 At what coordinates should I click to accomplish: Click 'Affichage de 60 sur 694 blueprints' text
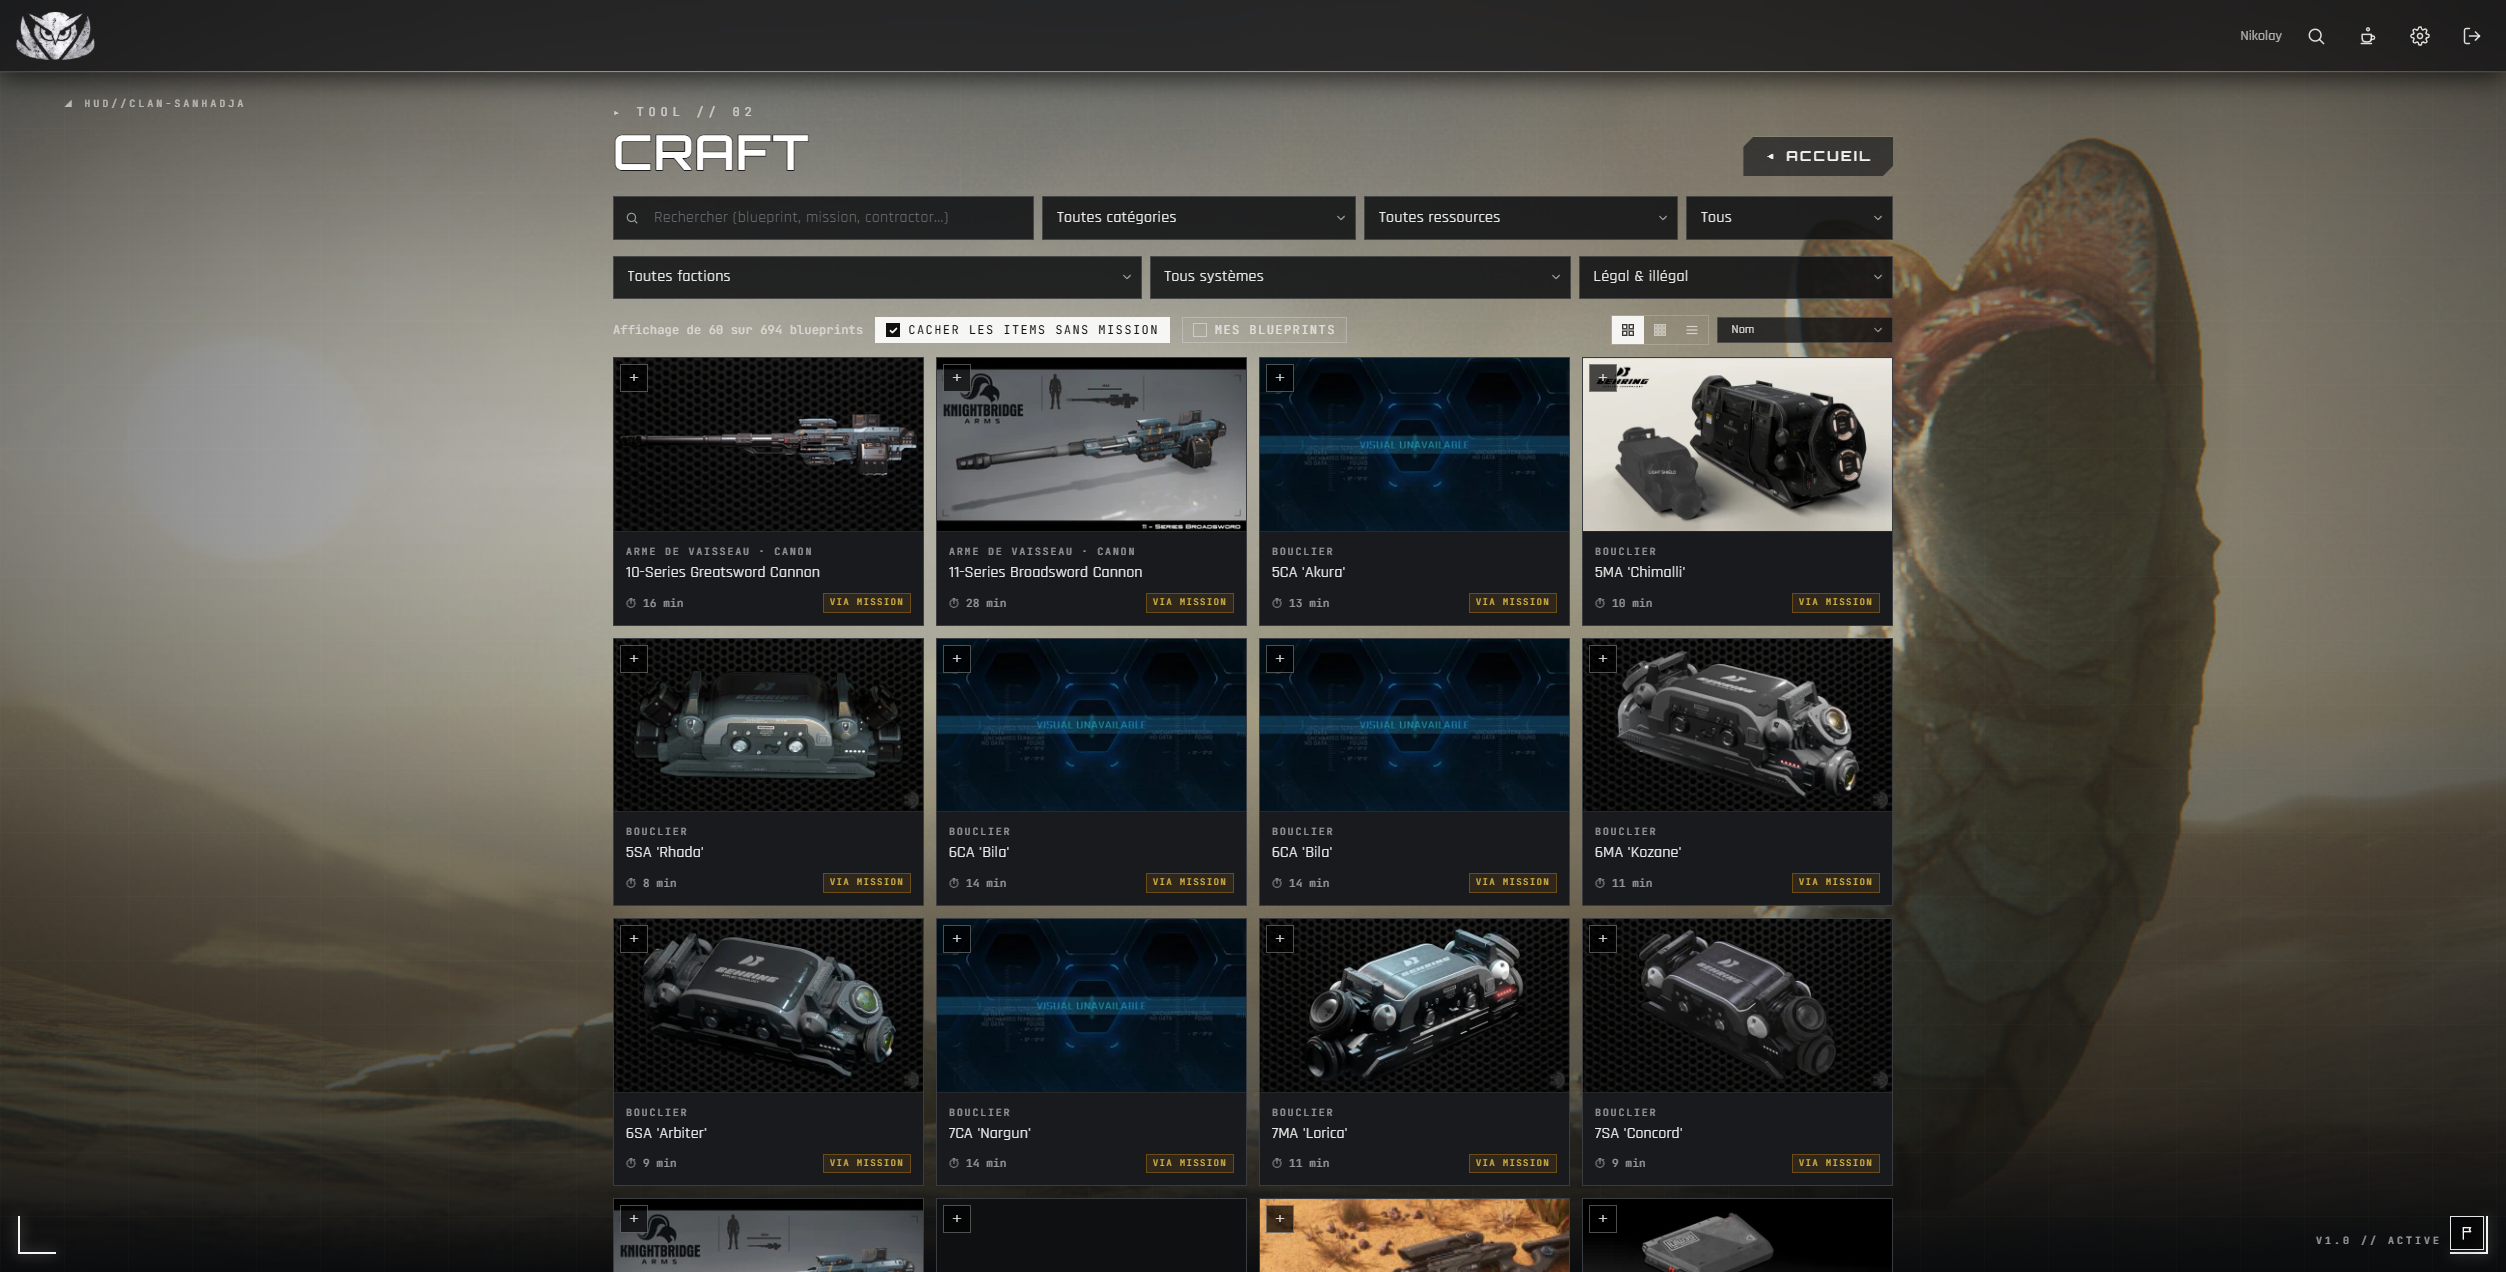[x=738, y=330]
